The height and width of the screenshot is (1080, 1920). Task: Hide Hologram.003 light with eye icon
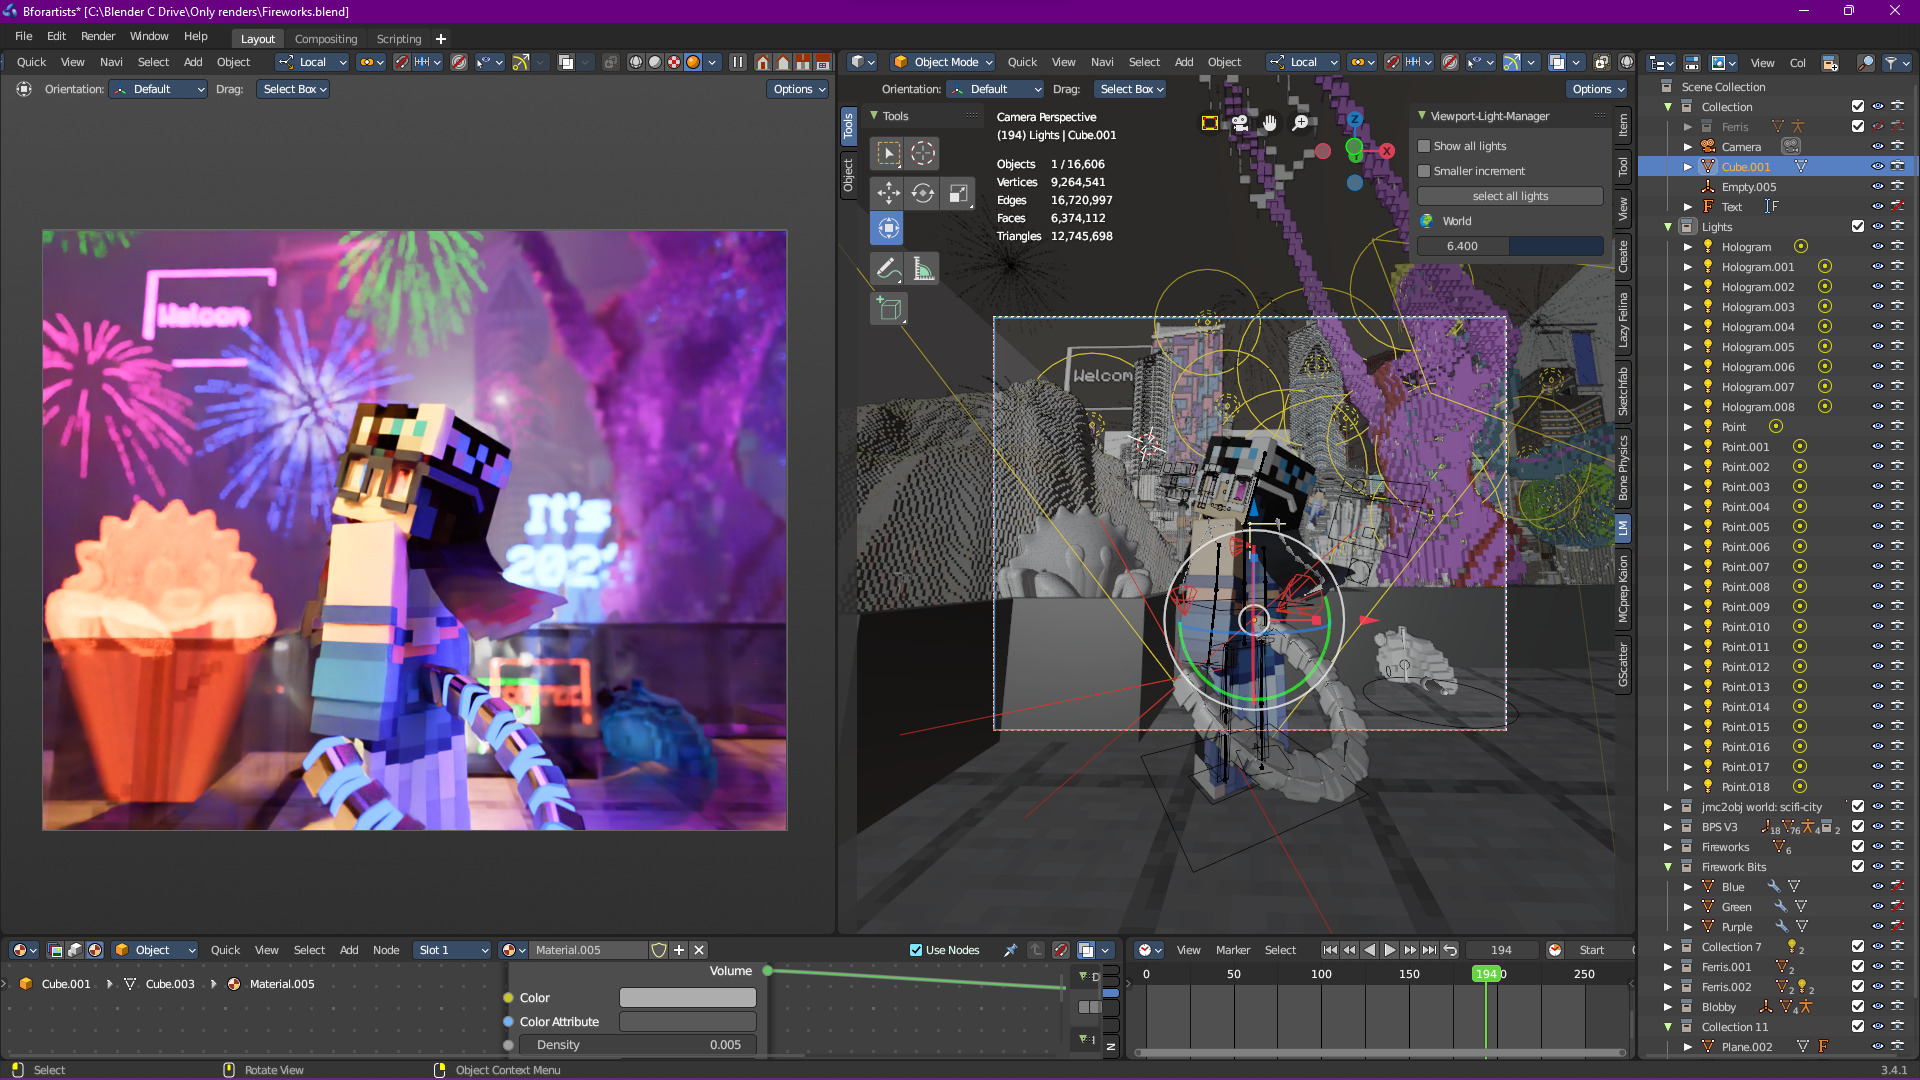pyautogui.click(x=1878, y=307)
